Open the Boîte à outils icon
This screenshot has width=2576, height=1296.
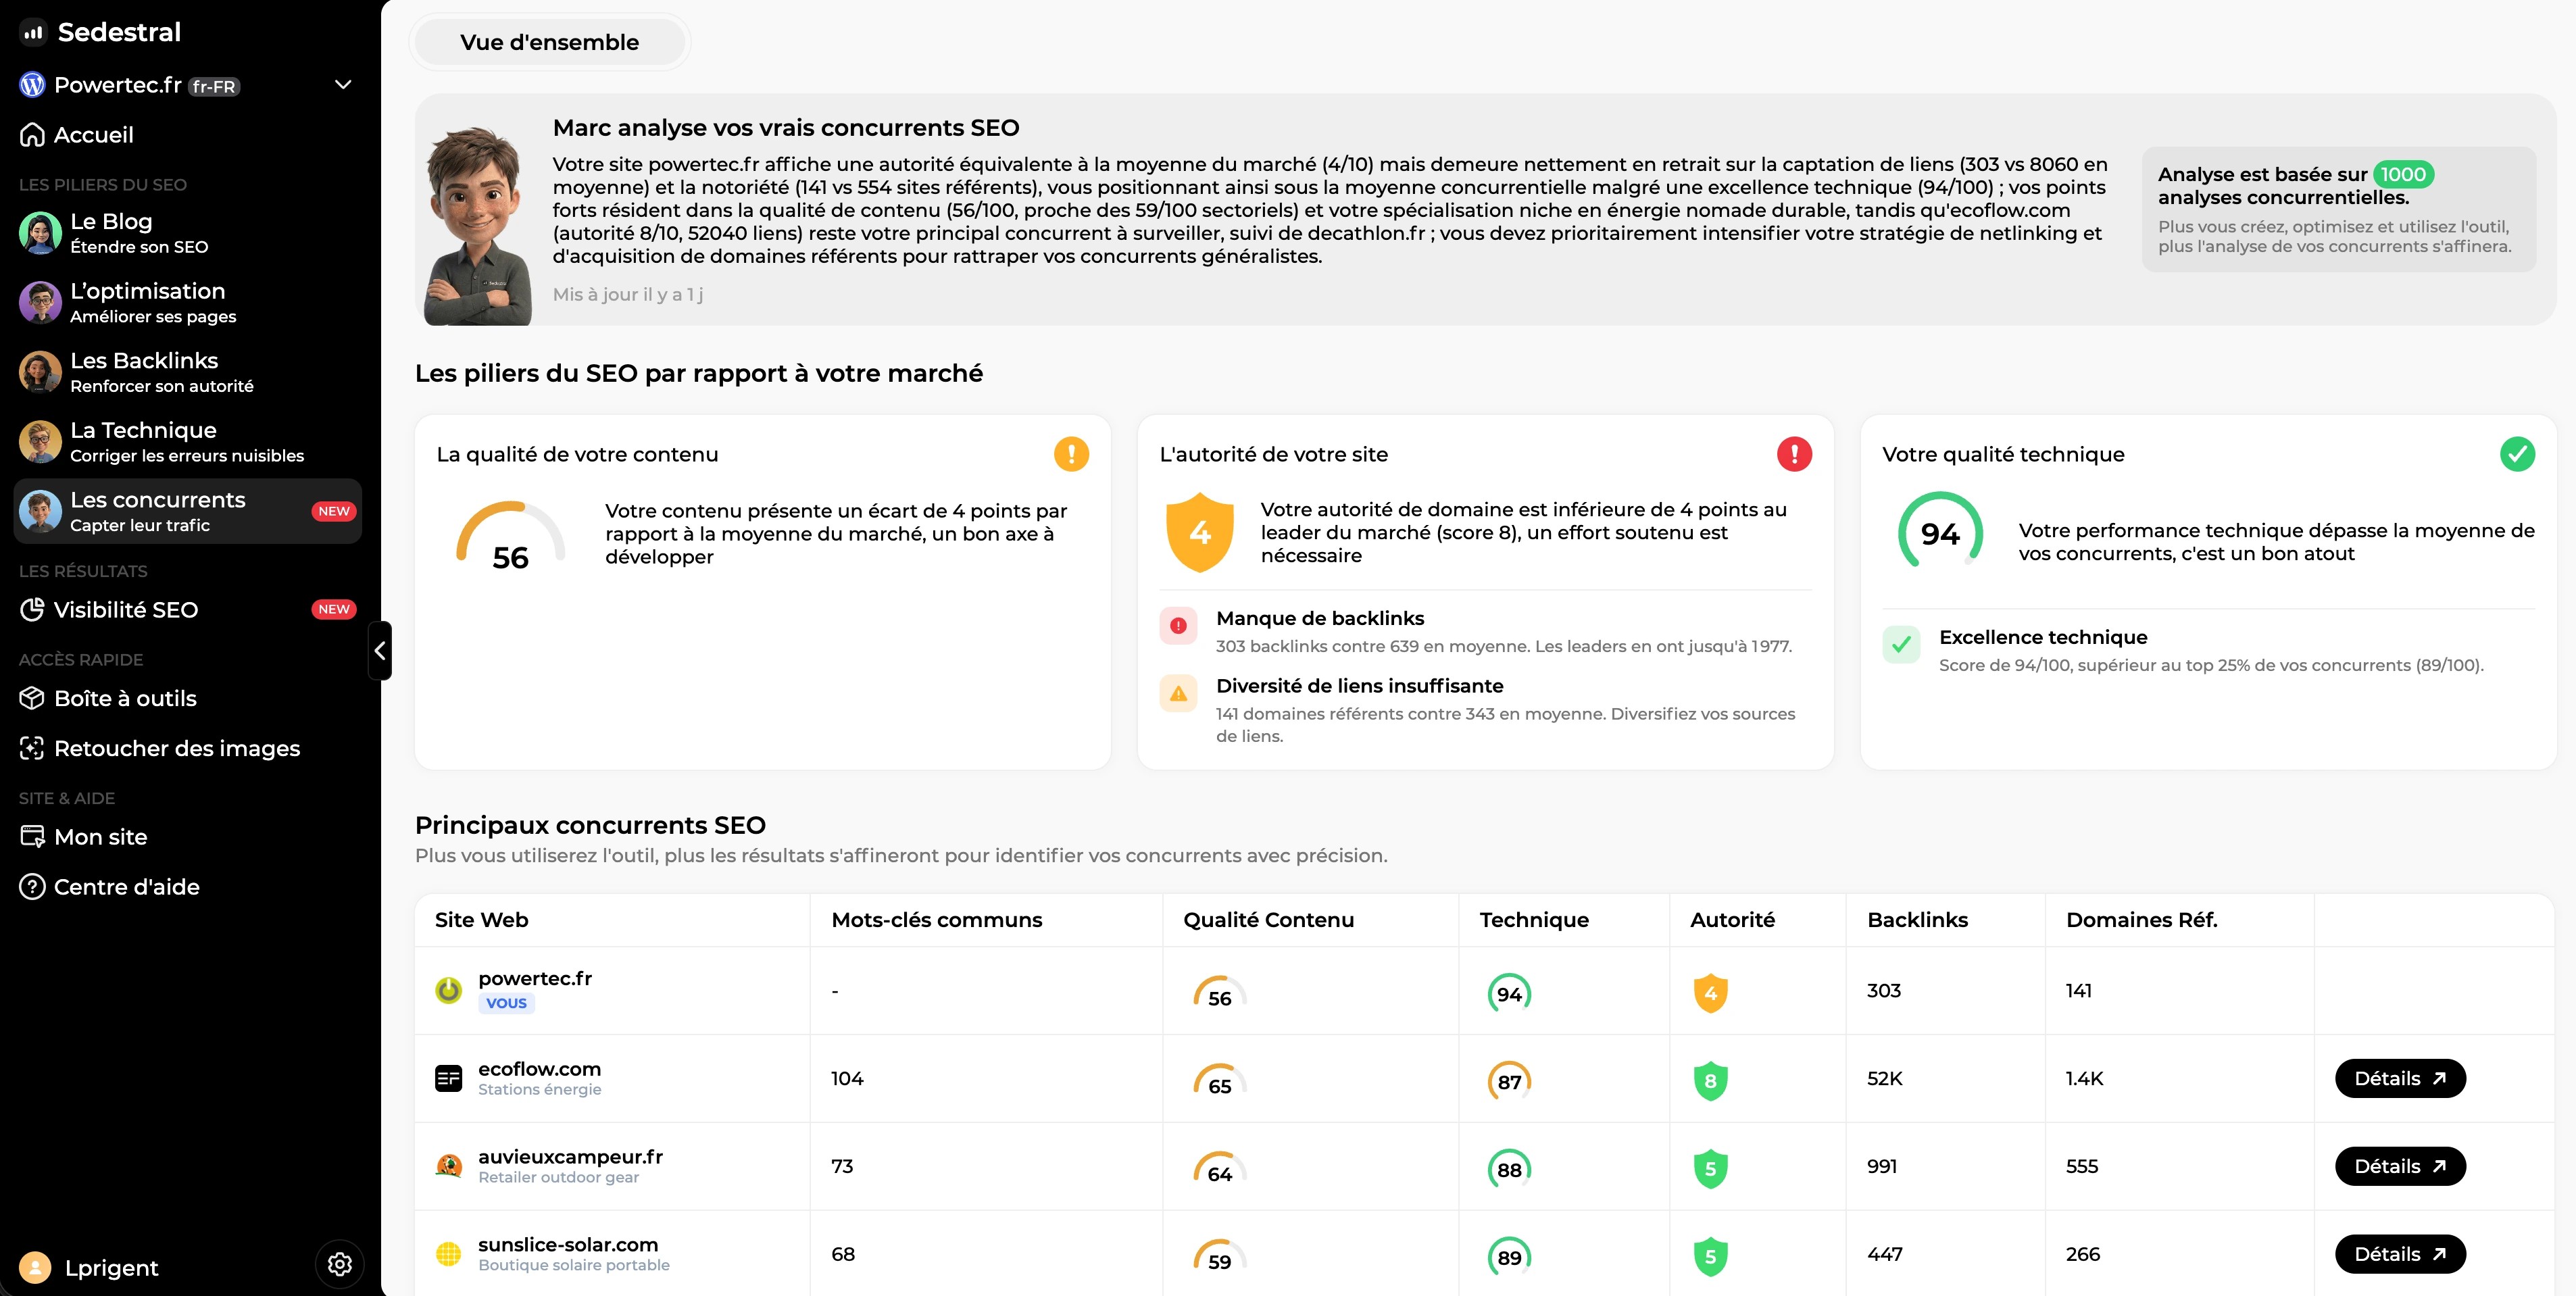32,698
